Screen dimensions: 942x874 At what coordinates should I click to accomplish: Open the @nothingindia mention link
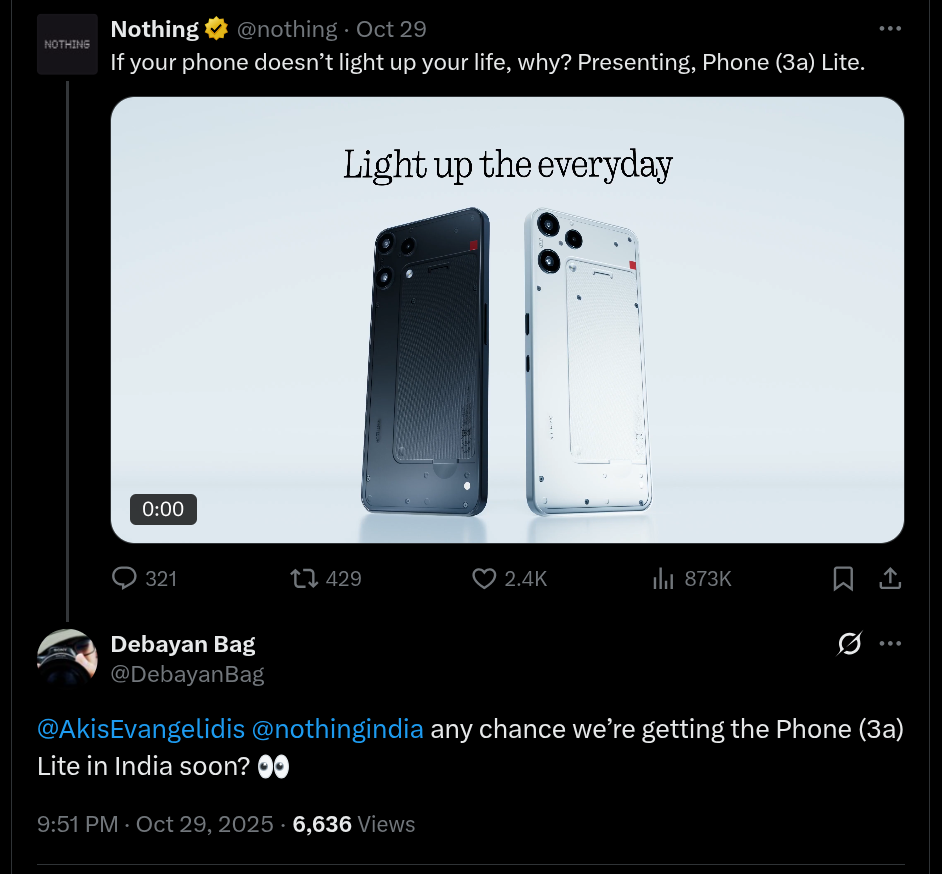coord(337,728)
